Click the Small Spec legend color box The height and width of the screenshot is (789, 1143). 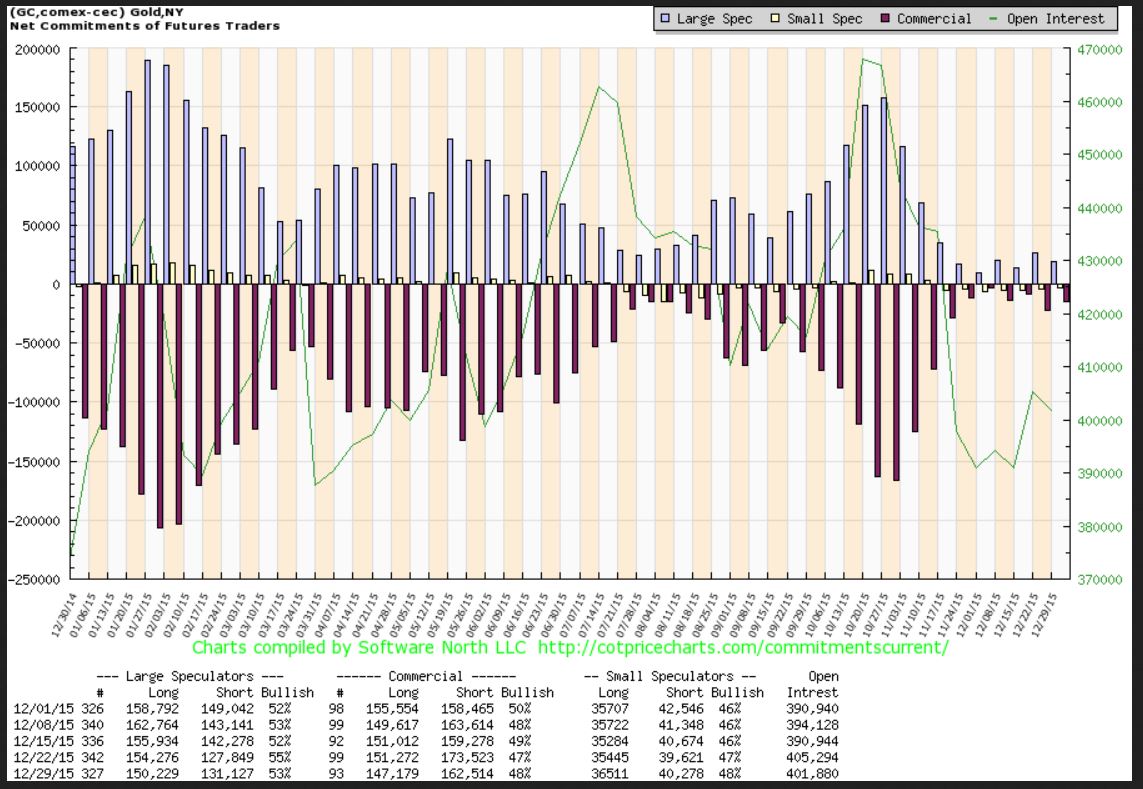click(x=777, y=18)
